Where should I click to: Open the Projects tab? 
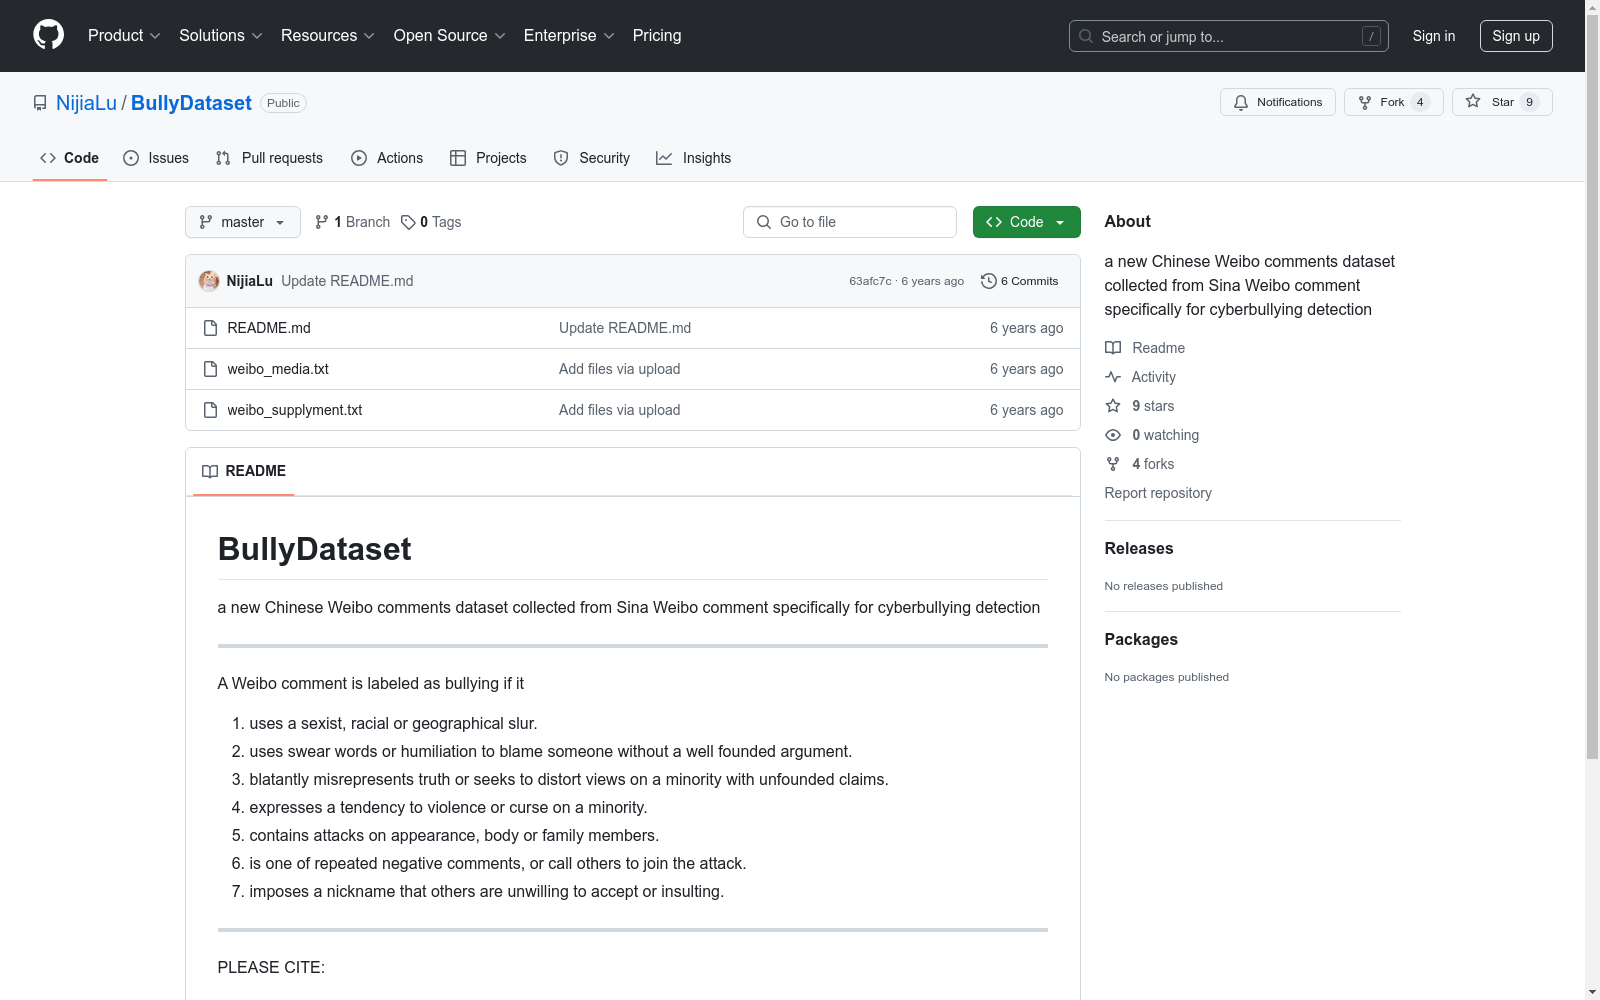click(x=488, y=158)
